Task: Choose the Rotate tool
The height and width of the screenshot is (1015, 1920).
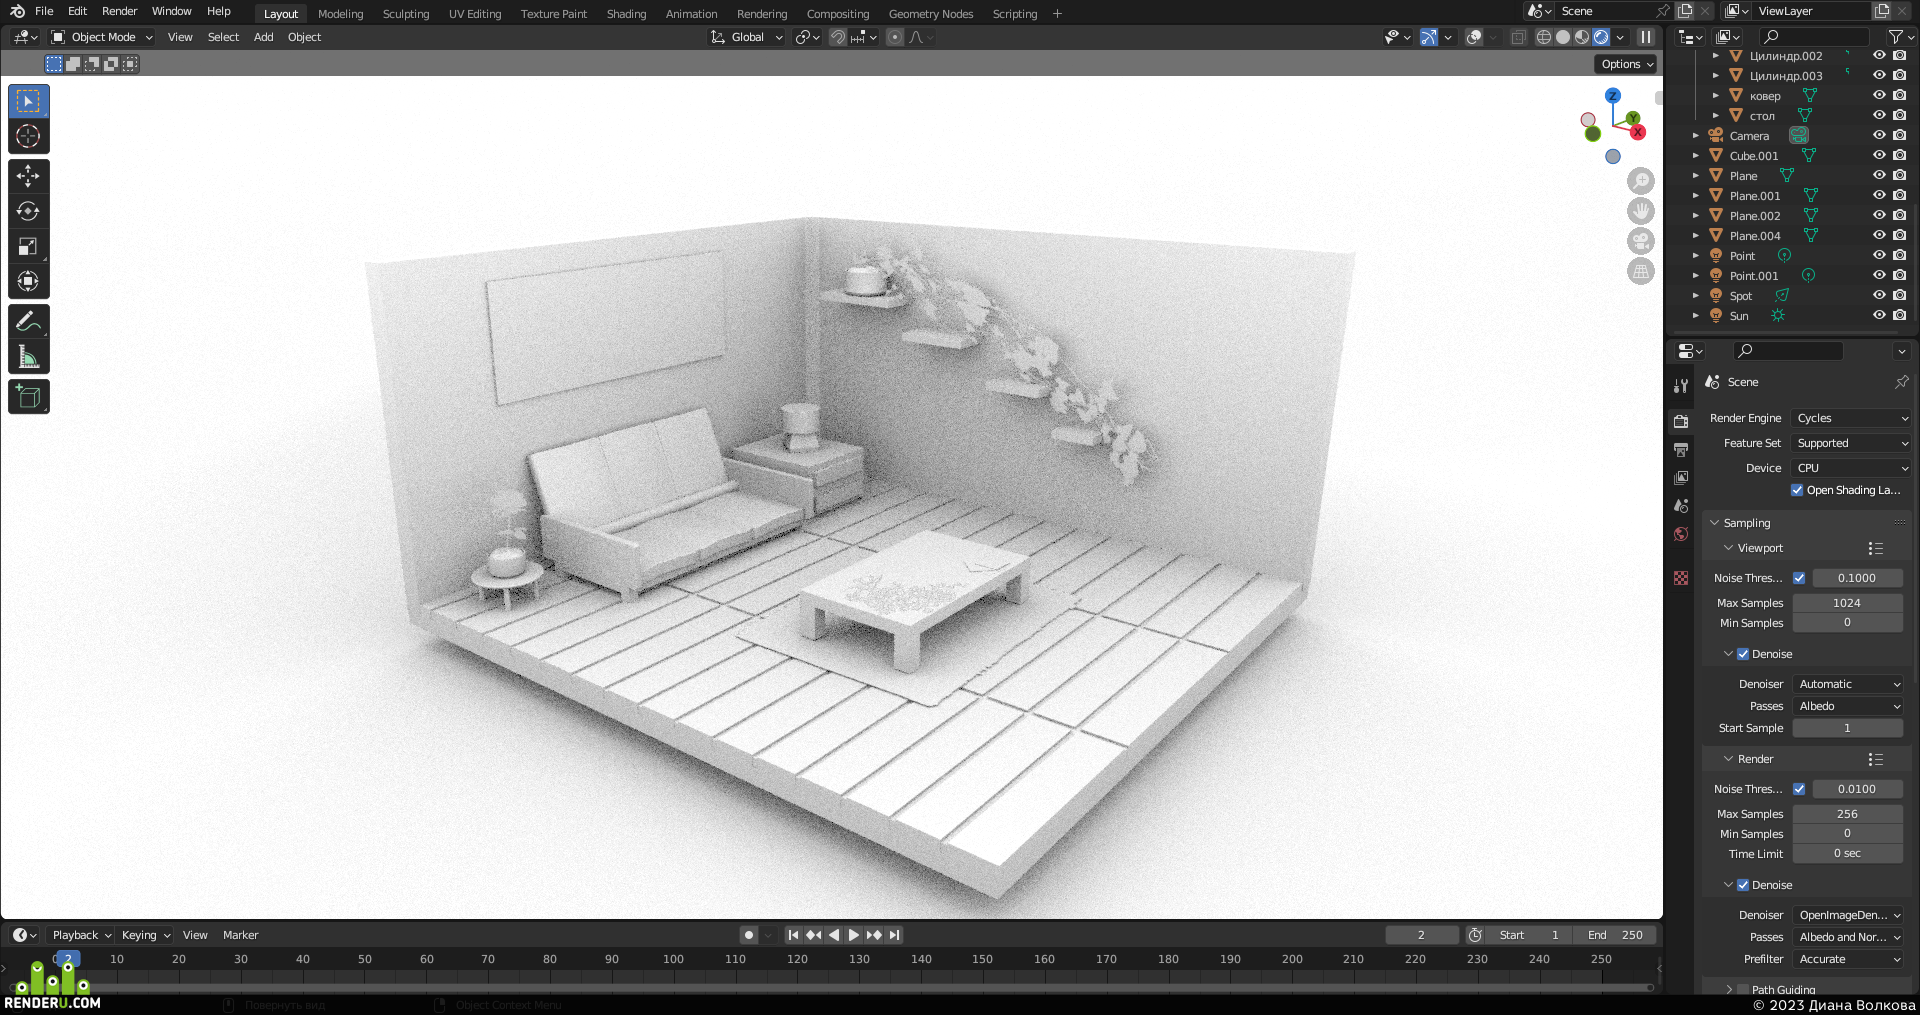Action: click(28, 211)
